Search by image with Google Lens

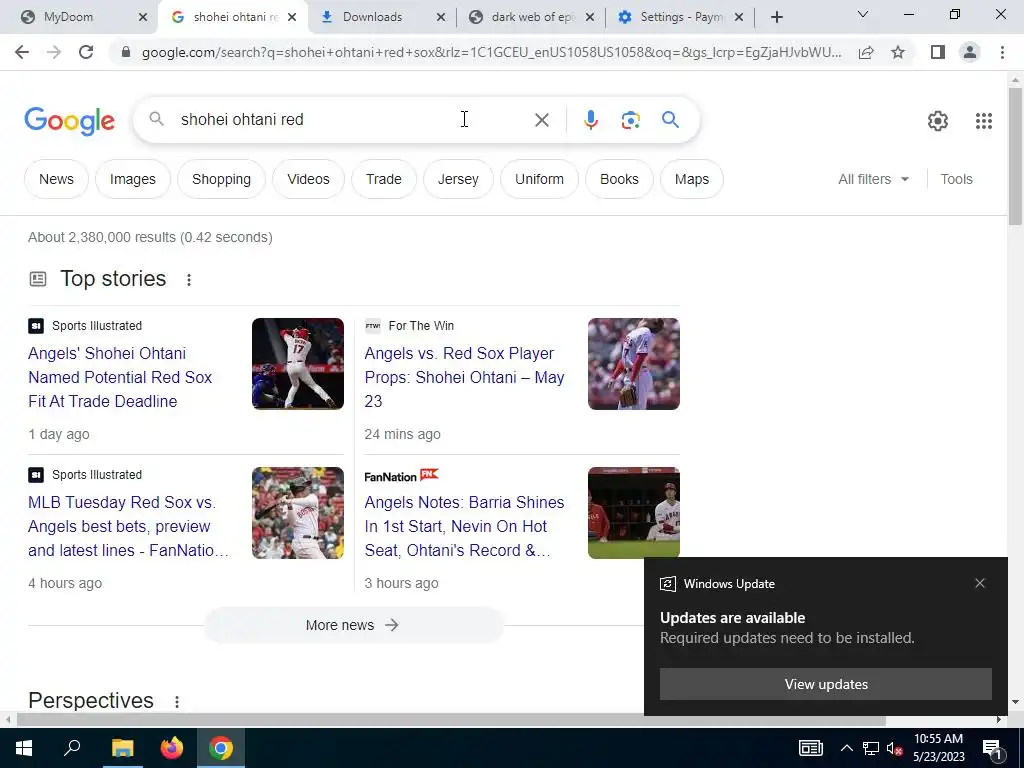(x=630, y=120)
